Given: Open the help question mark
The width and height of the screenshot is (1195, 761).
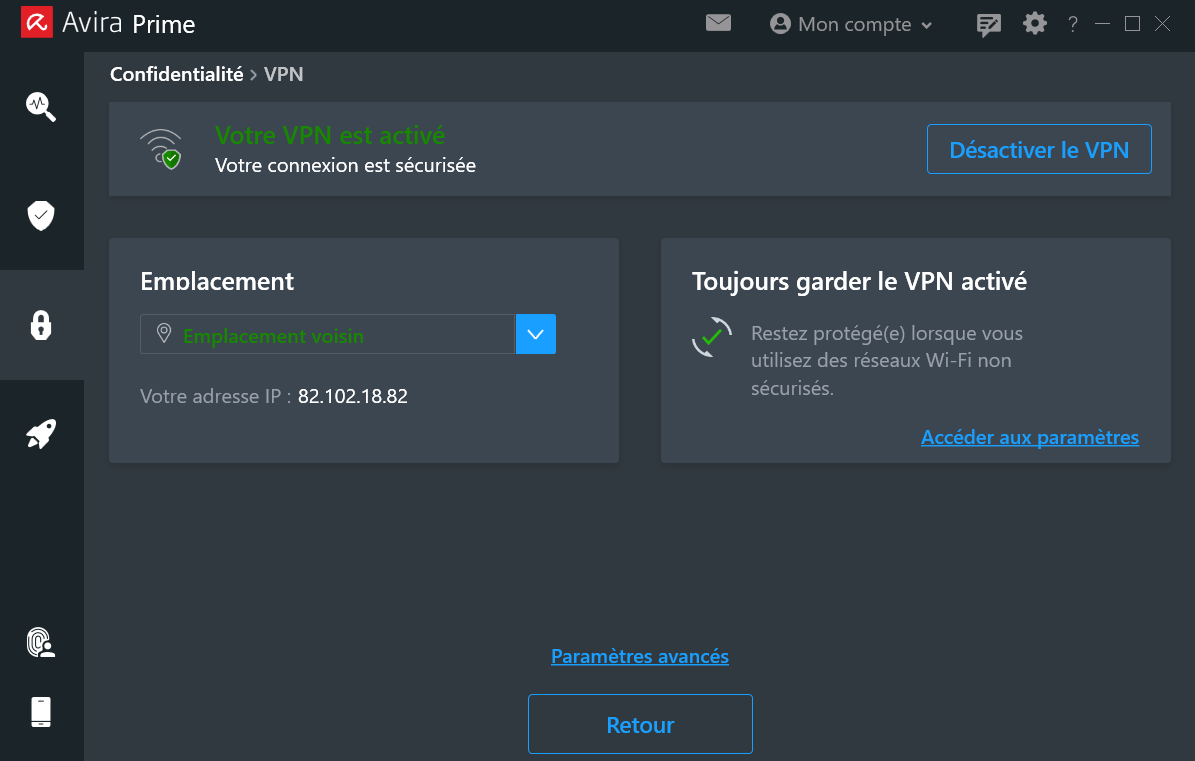Looking at the screenshot, I should pos(1072,24).
